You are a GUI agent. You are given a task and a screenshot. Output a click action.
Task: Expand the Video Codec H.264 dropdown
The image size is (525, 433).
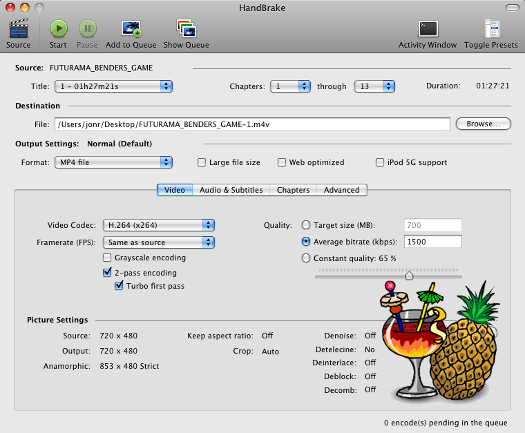point(159,225)
